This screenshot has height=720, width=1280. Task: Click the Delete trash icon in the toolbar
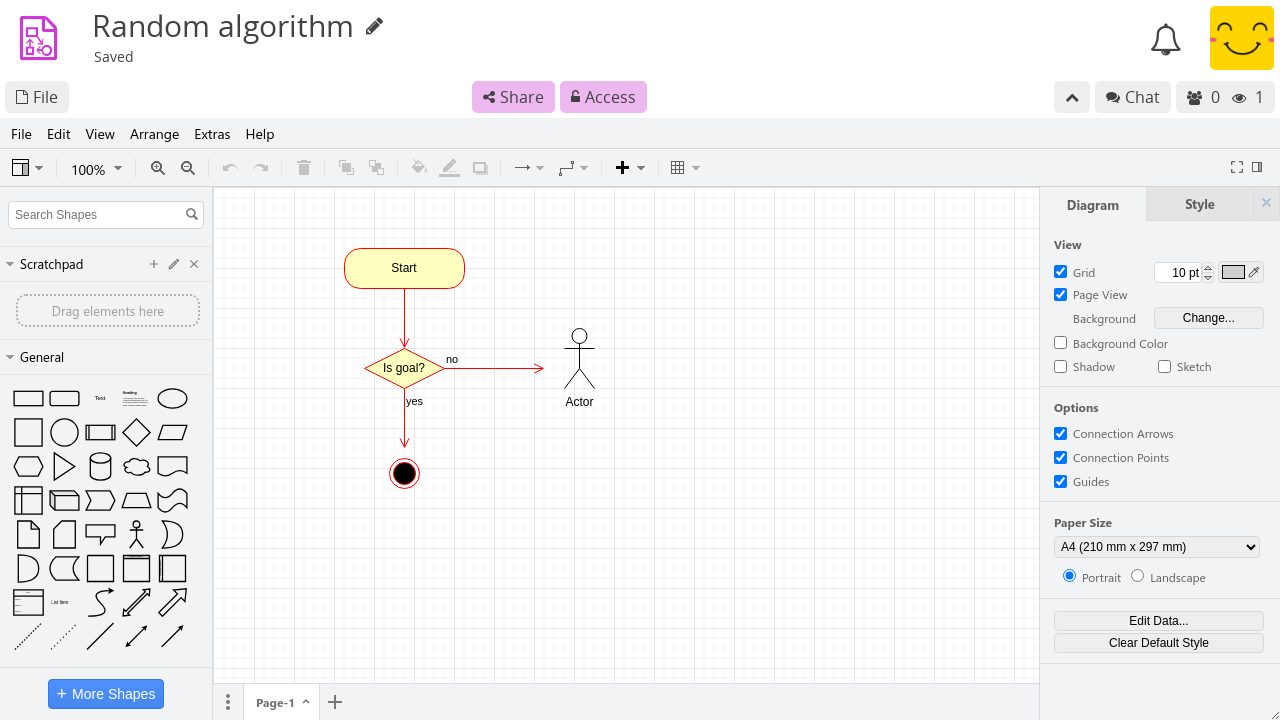coord(304,167)
